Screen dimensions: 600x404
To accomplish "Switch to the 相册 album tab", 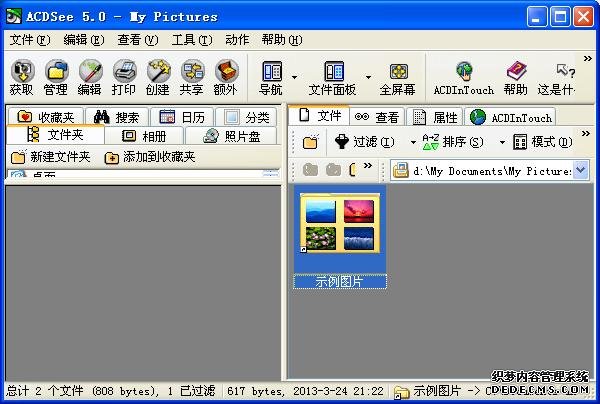I will 144,135.
